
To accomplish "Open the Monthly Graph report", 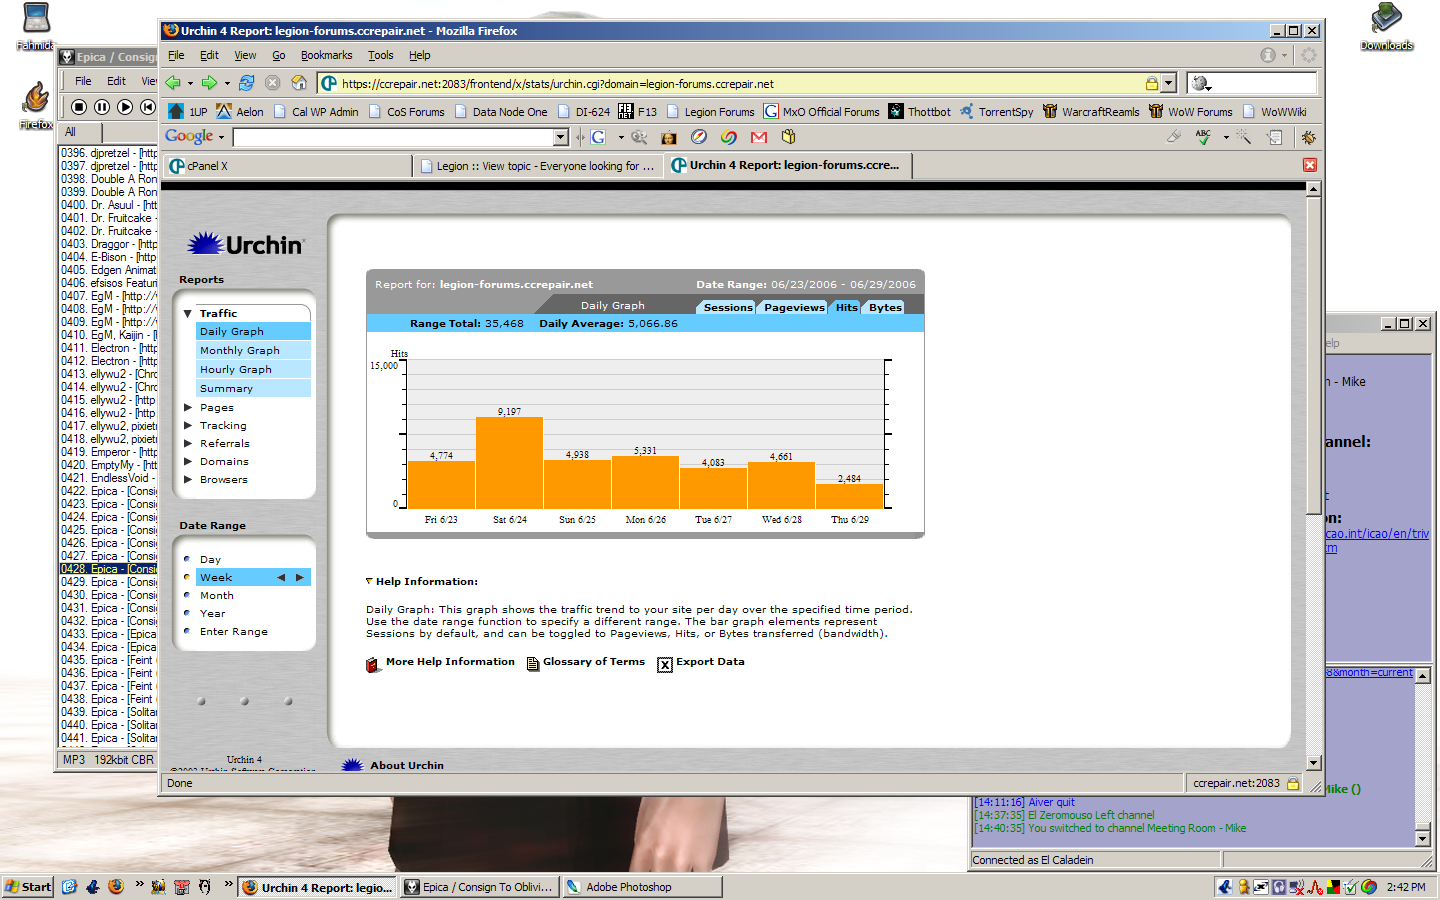I will 254,350.
